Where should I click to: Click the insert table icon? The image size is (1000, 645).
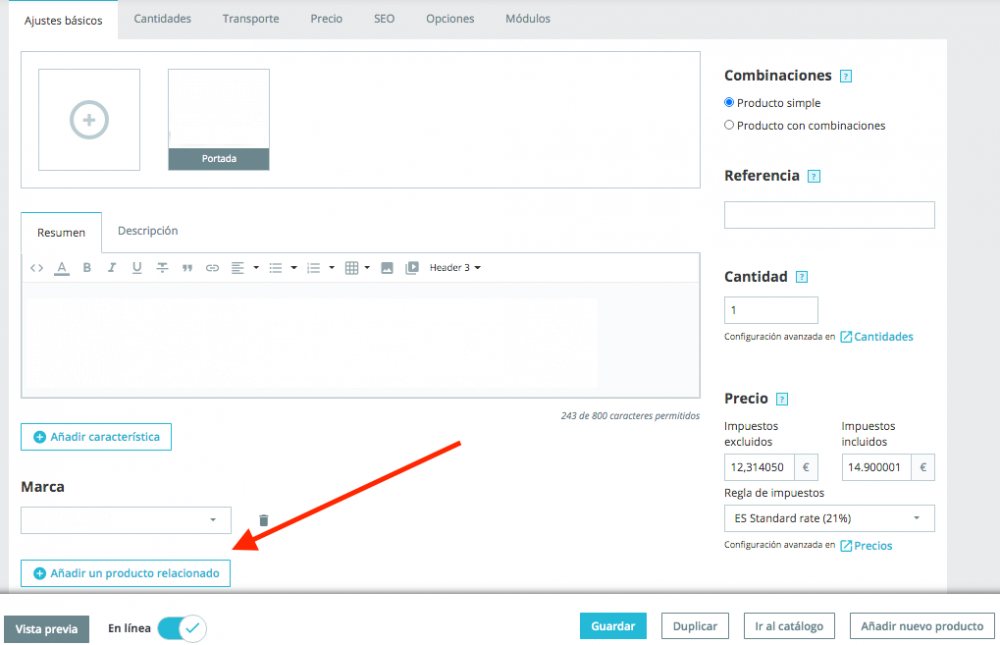pos(351,268)
